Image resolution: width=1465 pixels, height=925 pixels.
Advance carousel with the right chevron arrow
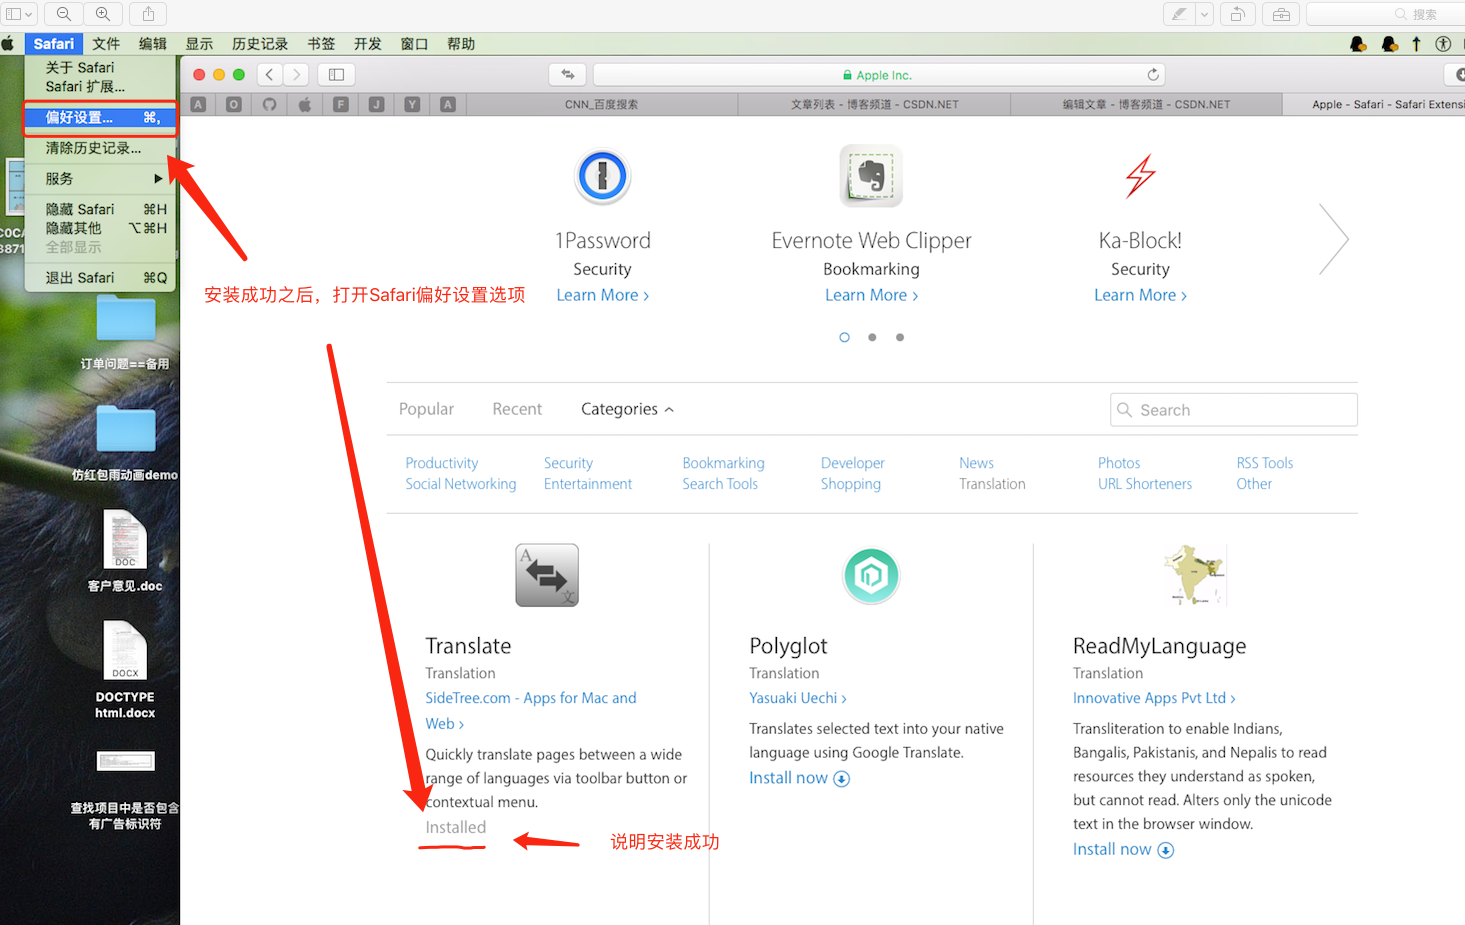pyautogui.click(x=1333, y=239)
